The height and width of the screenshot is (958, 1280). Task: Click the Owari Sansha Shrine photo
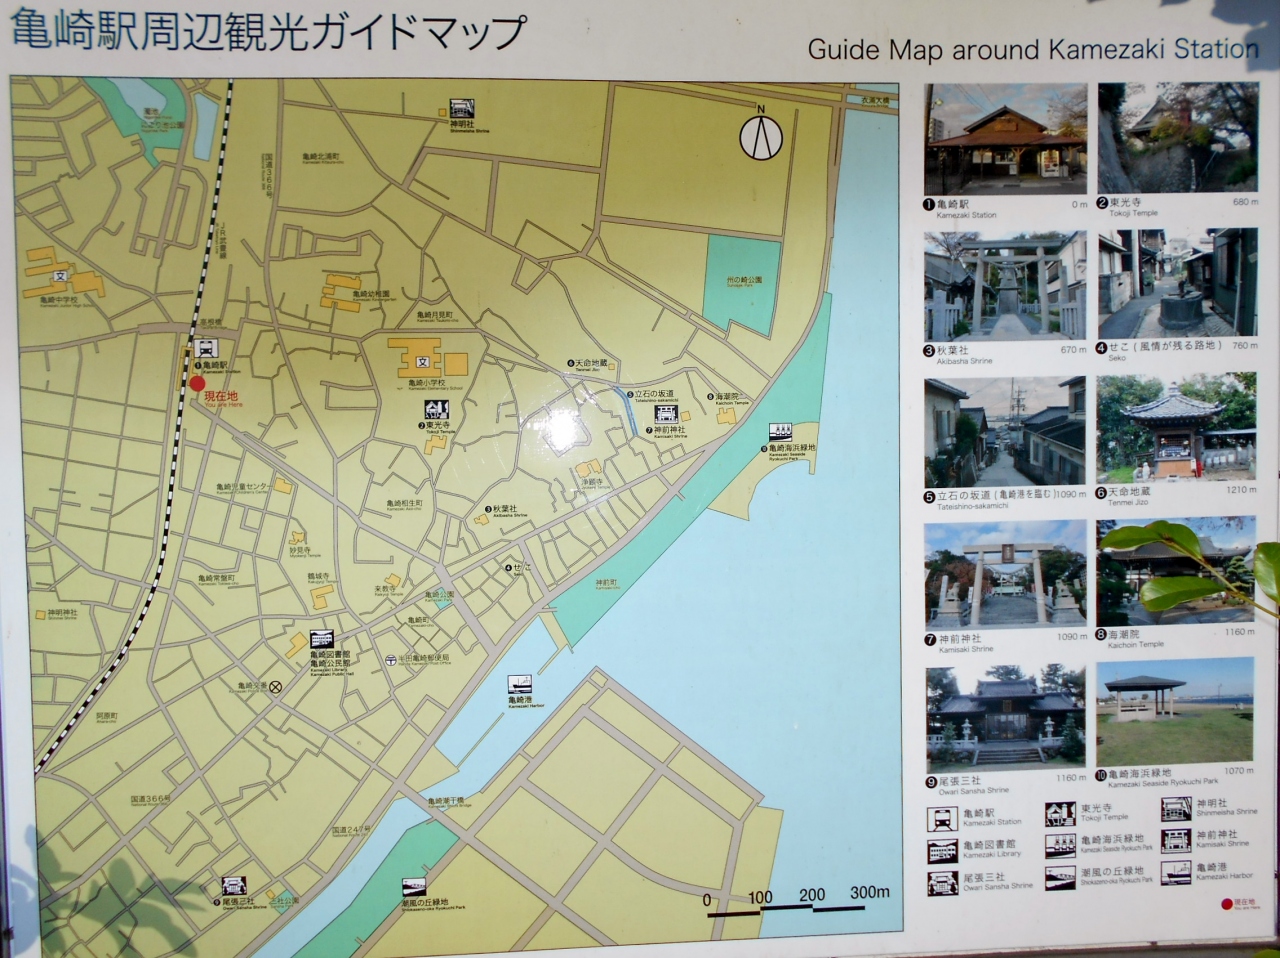(x=1005, y=716)
